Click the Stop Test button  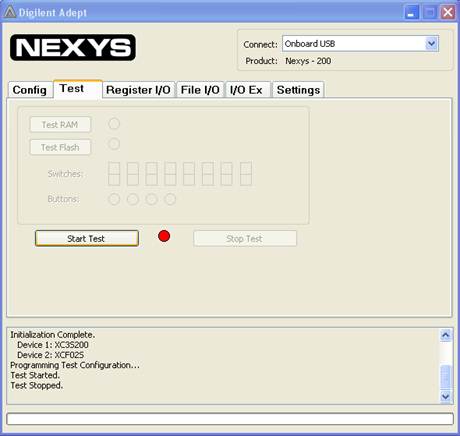(245, 239)
